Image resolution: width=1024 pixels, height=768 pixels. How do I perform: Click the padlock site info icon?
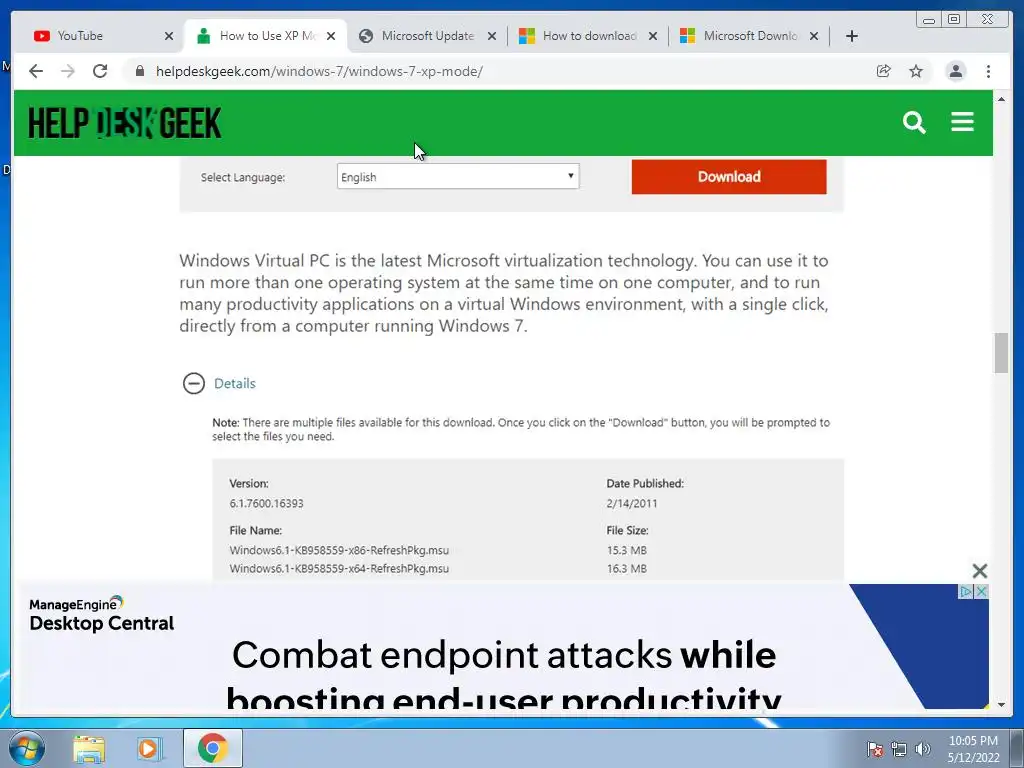tap(140, 71)
